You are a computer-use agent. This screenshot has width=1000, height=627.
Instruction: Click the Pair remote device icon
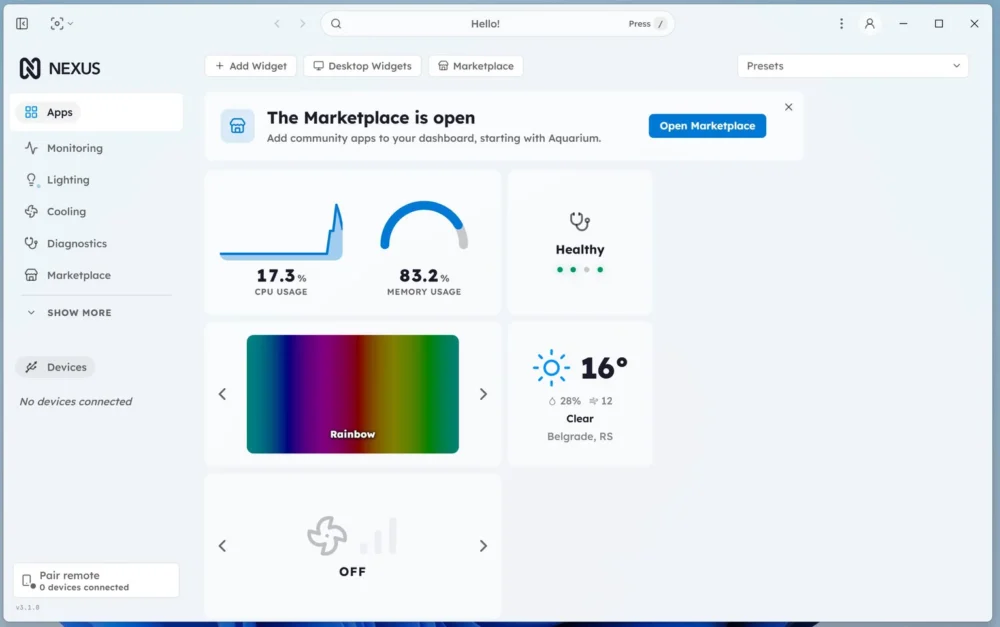pos(28,581)
